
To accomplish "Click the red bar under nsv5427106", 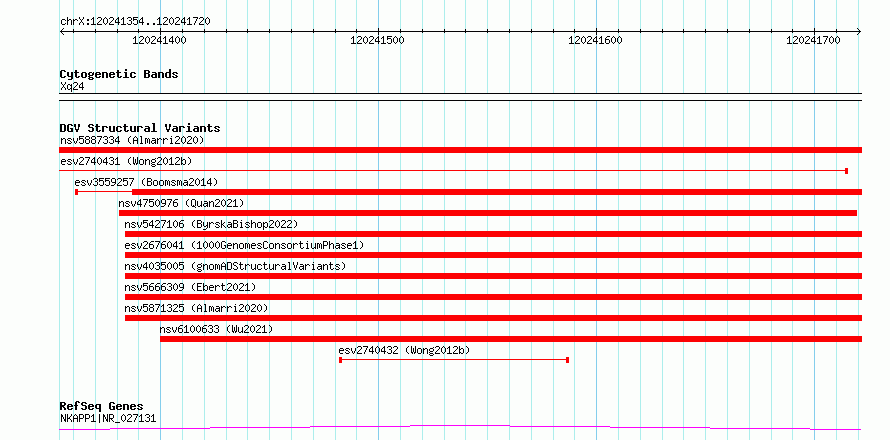I will [493, 234].
